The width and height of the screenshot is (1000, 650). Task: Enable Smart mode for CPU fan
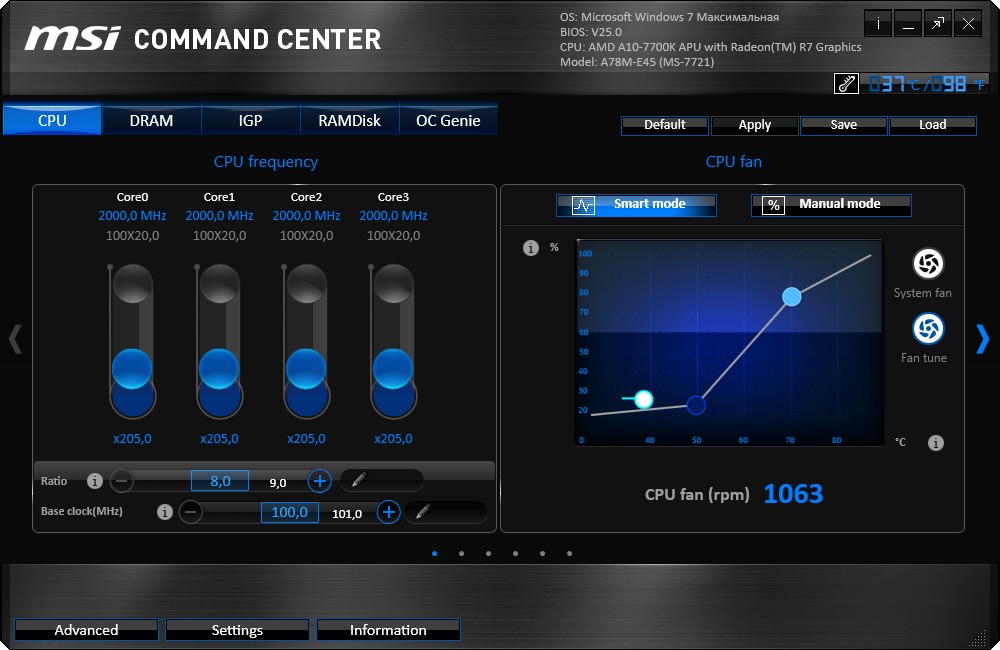636,205
